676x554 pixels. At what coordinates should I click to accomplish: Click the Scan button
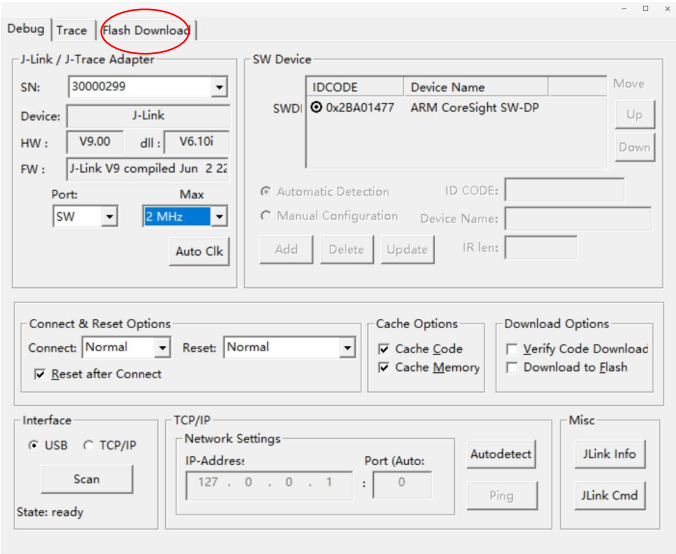[87, 479]
